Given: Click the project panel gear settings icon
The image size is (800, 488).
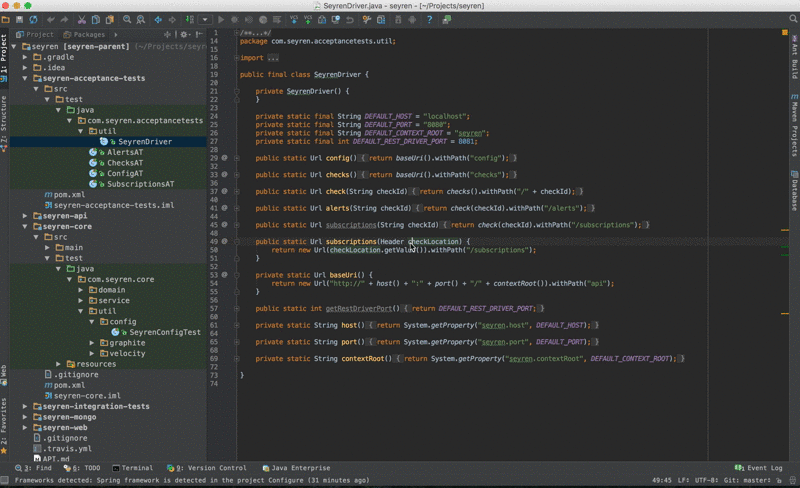Looking at the screenshot, I should pyautogui.click(x=184, y=34).
